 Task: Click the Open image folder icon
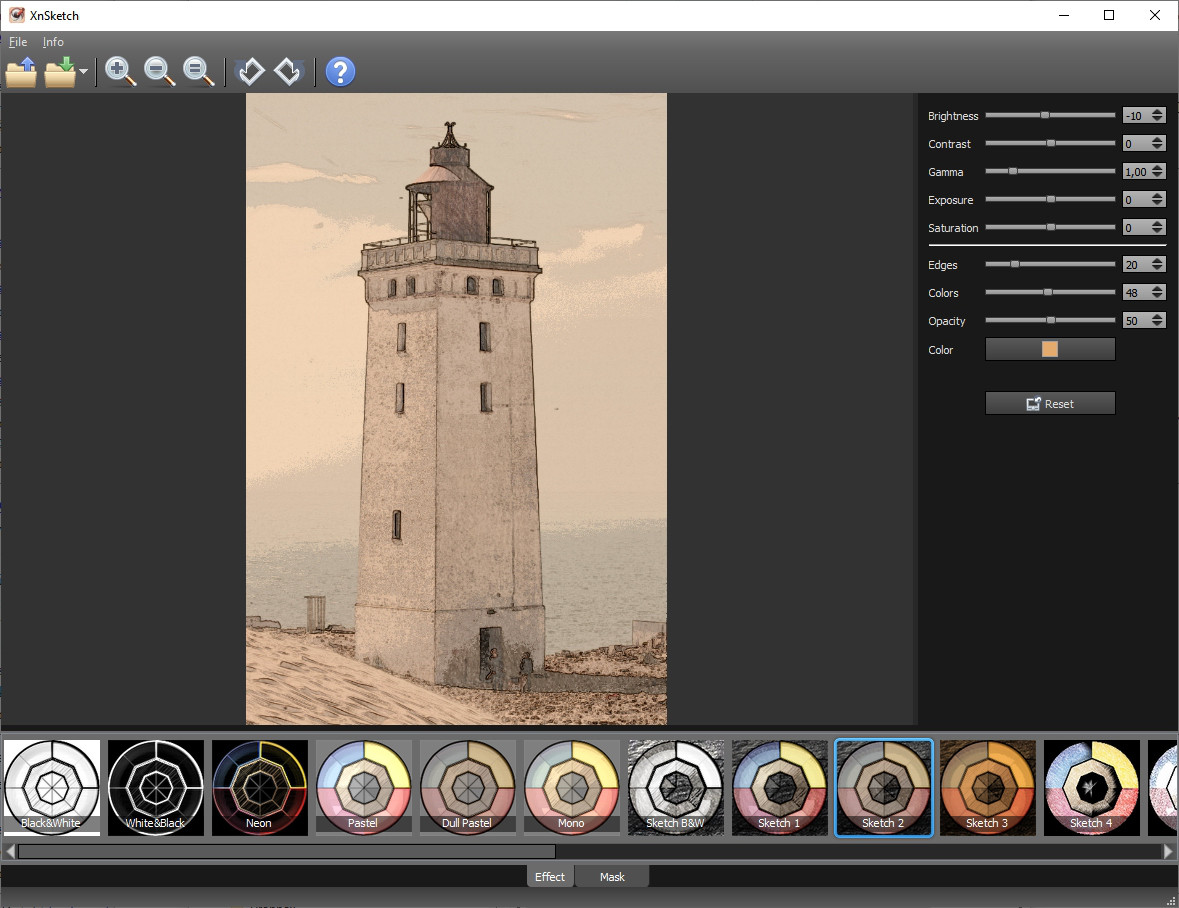[x=21, y=72]
